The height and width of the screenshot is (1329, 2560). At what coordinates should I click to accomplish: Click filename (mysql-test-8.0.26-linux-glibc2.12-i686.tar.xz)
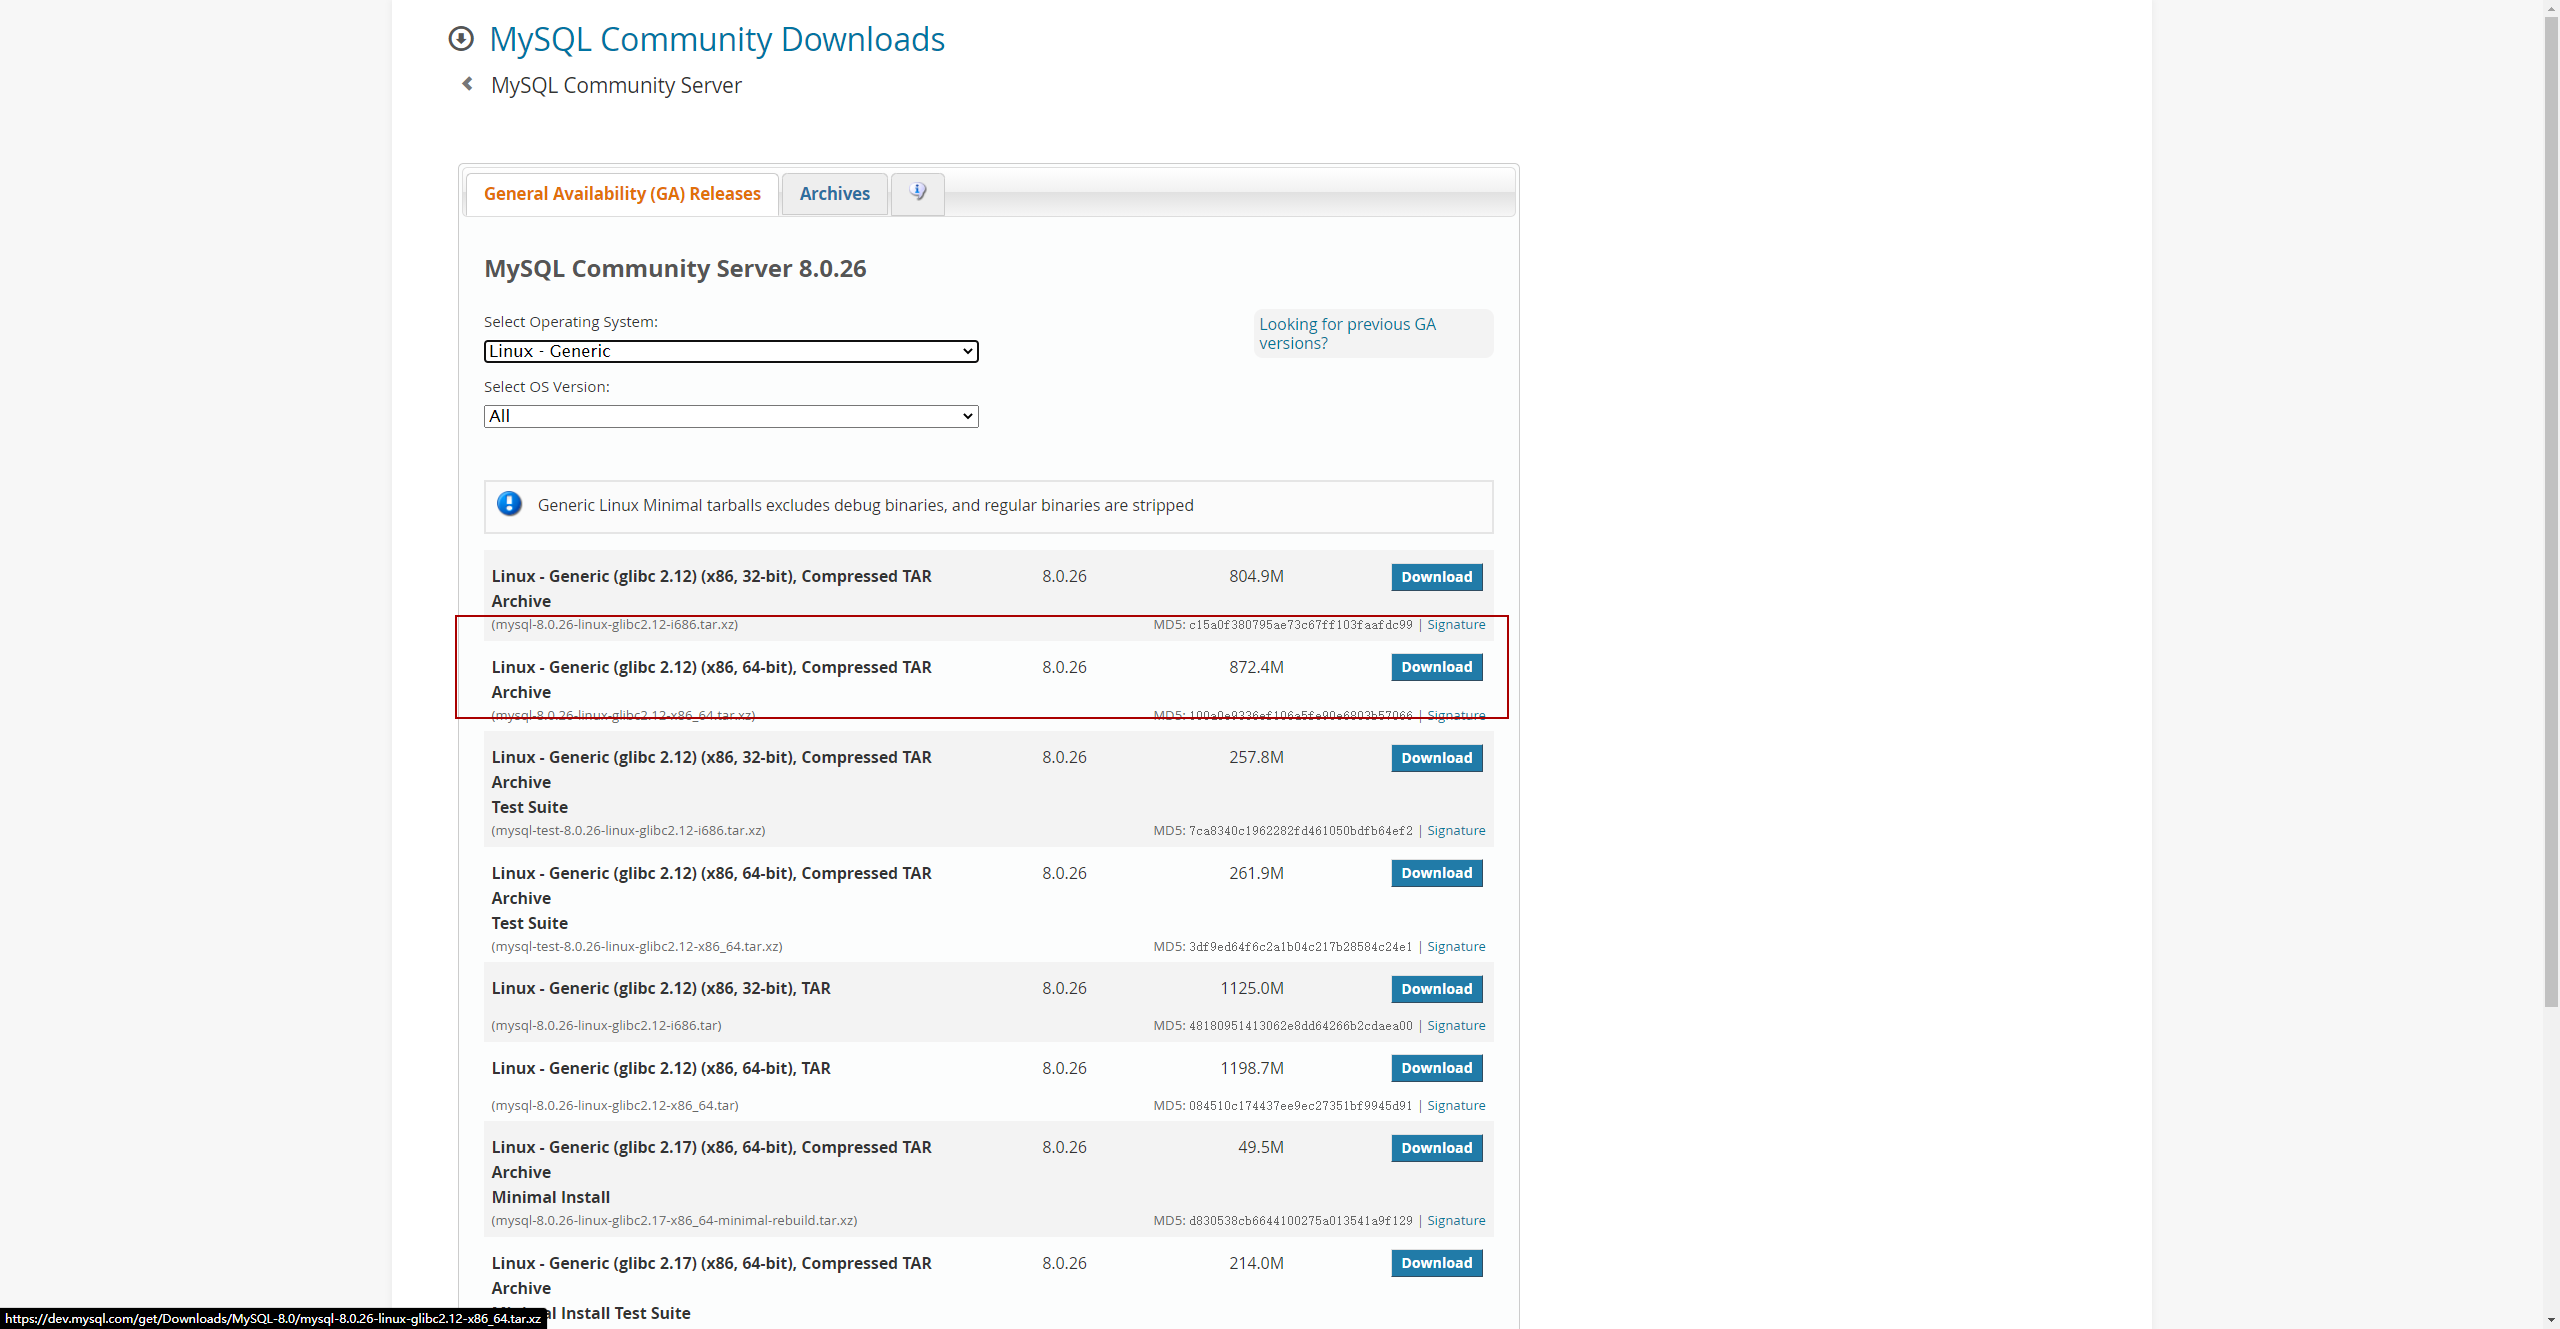click(628, 830)
